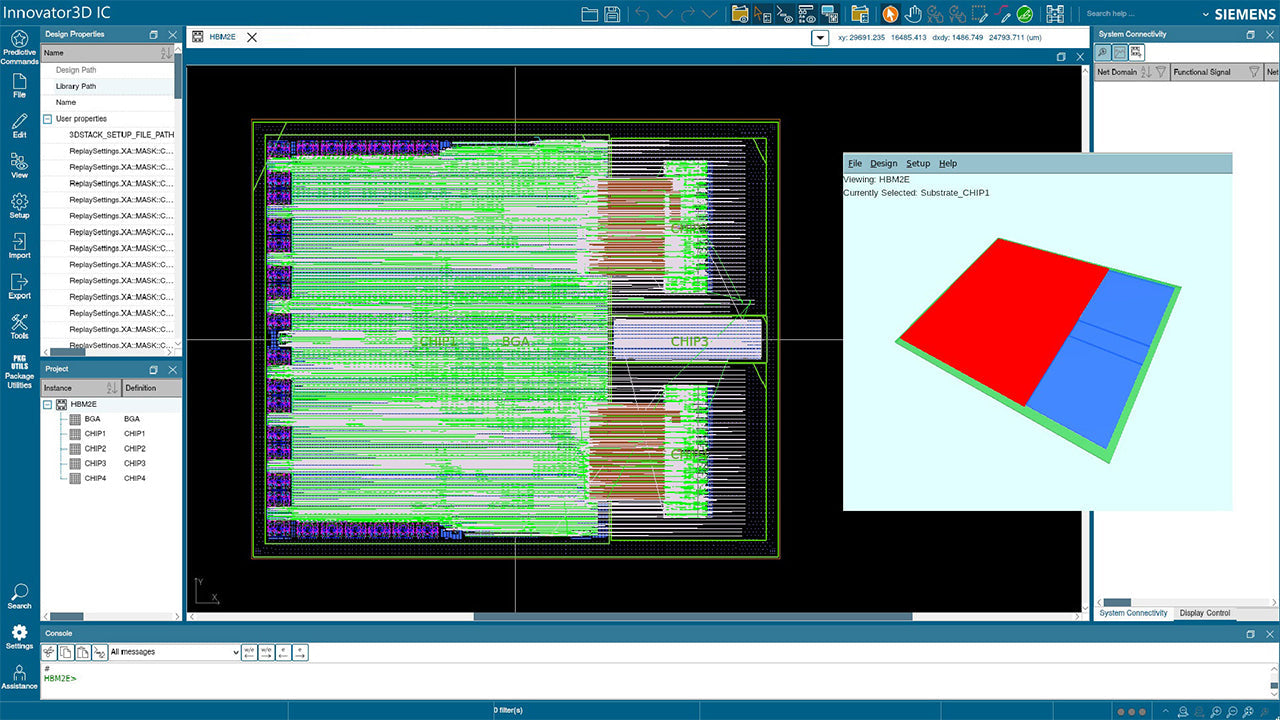Click the Tools icon in the sidebar

(19, 327)
